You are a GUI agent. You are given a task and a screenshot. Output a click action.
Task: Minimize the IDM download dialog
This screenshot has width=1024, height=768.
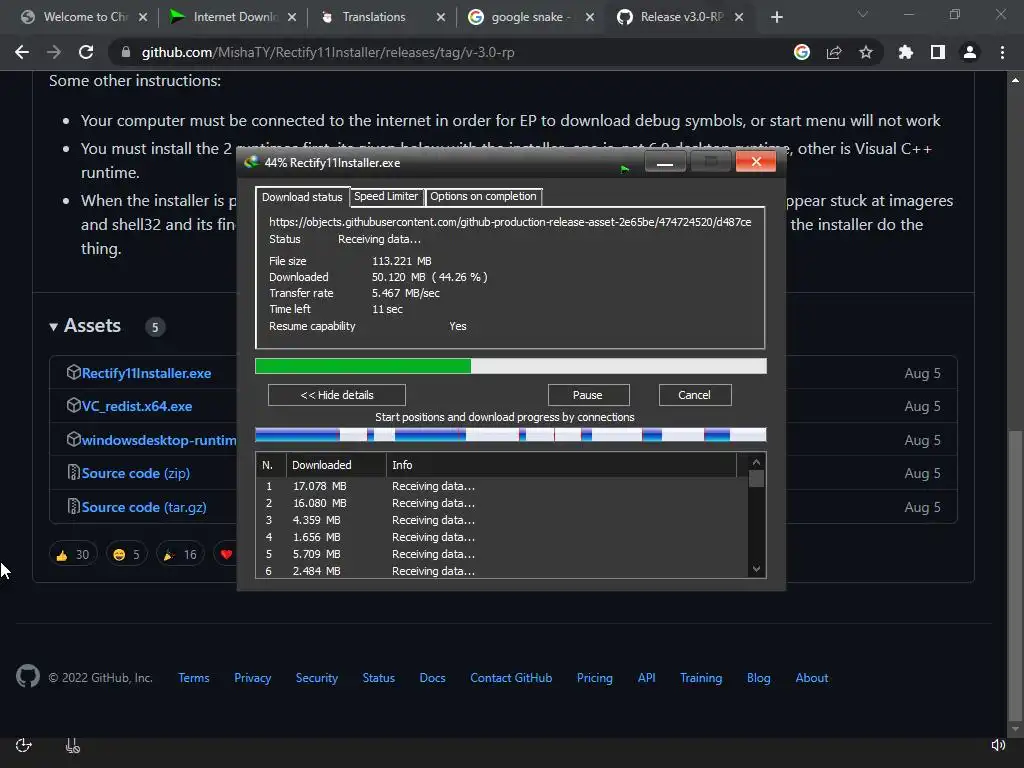click(665, 161)
